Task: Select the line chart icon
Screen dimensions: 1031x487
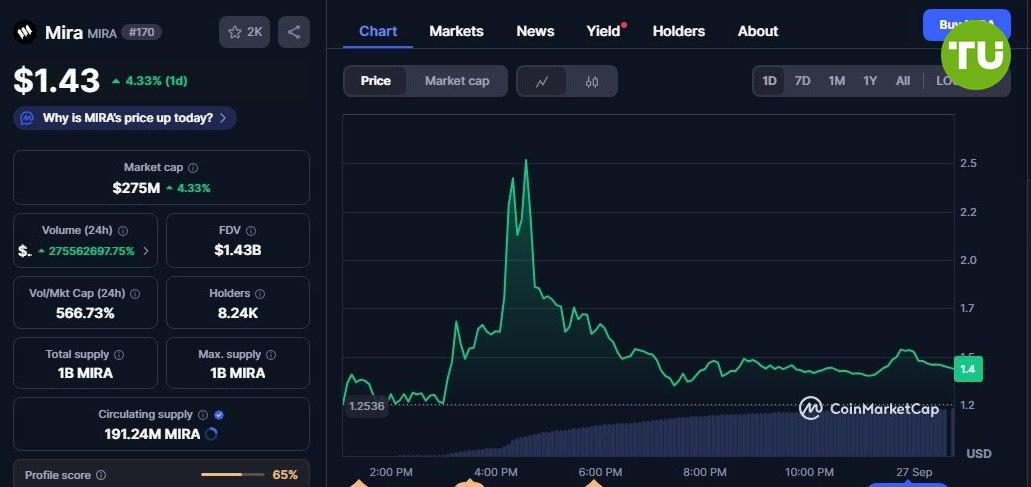Action: (x=542, y=81)
